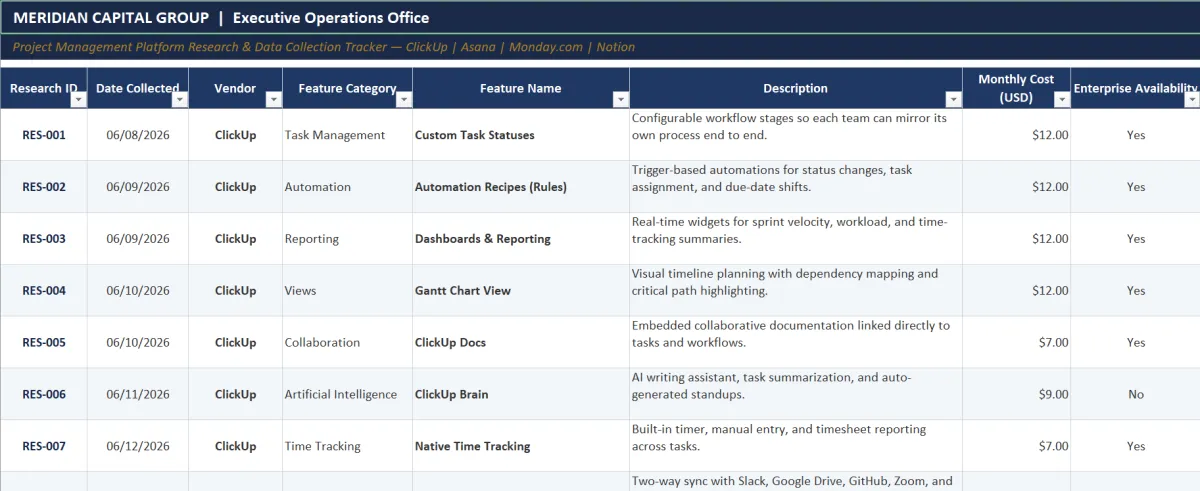Select the Monthly Cost (USD) header cell
This screenshot has height=491, width=1200.
pos(1017,88)
